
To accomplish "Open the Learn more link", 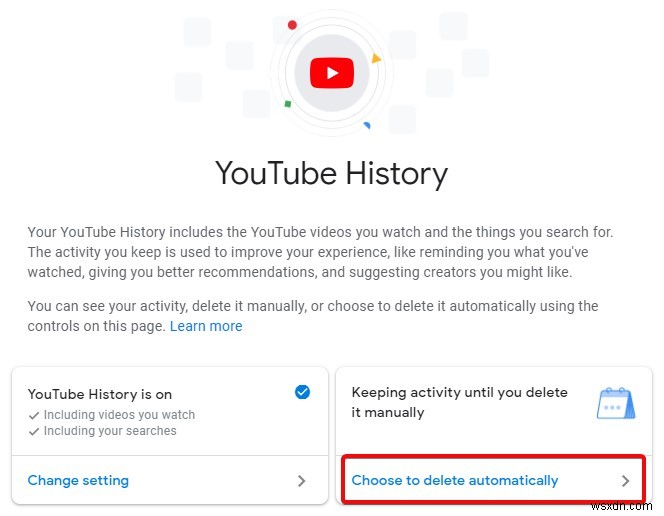I will pos(206,326).
